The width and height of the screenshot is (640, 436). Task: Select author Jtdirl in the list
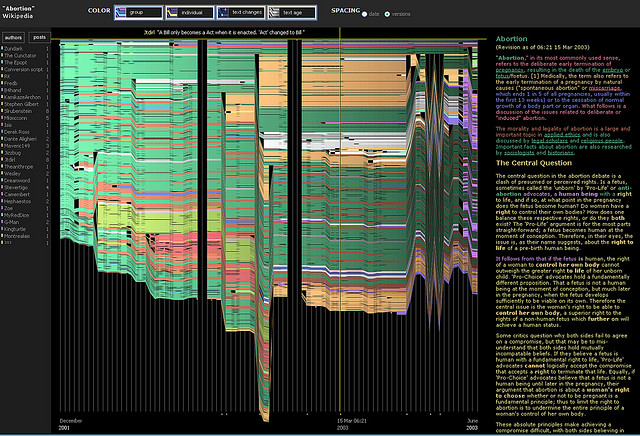click(9, 160)
